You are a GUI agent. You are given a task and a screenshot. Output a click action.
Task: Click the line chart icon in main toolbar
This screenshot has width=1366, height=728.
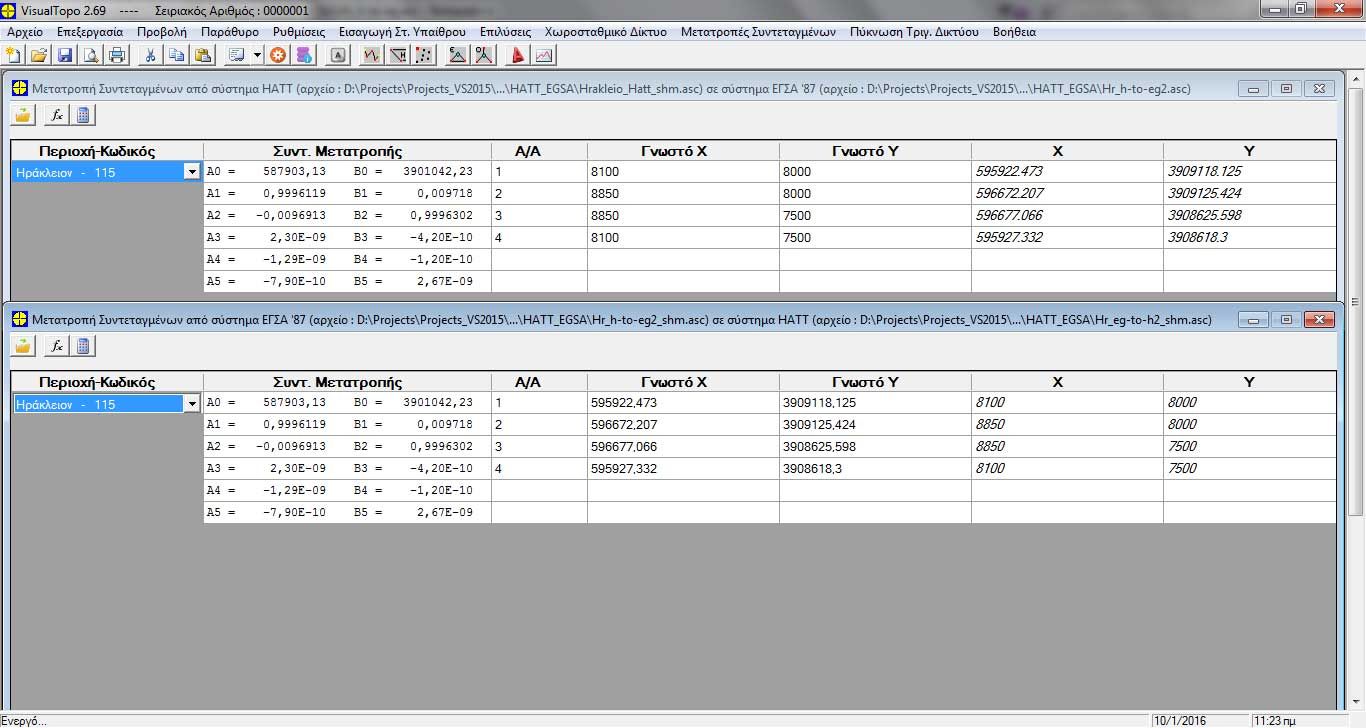coord(544,55)
